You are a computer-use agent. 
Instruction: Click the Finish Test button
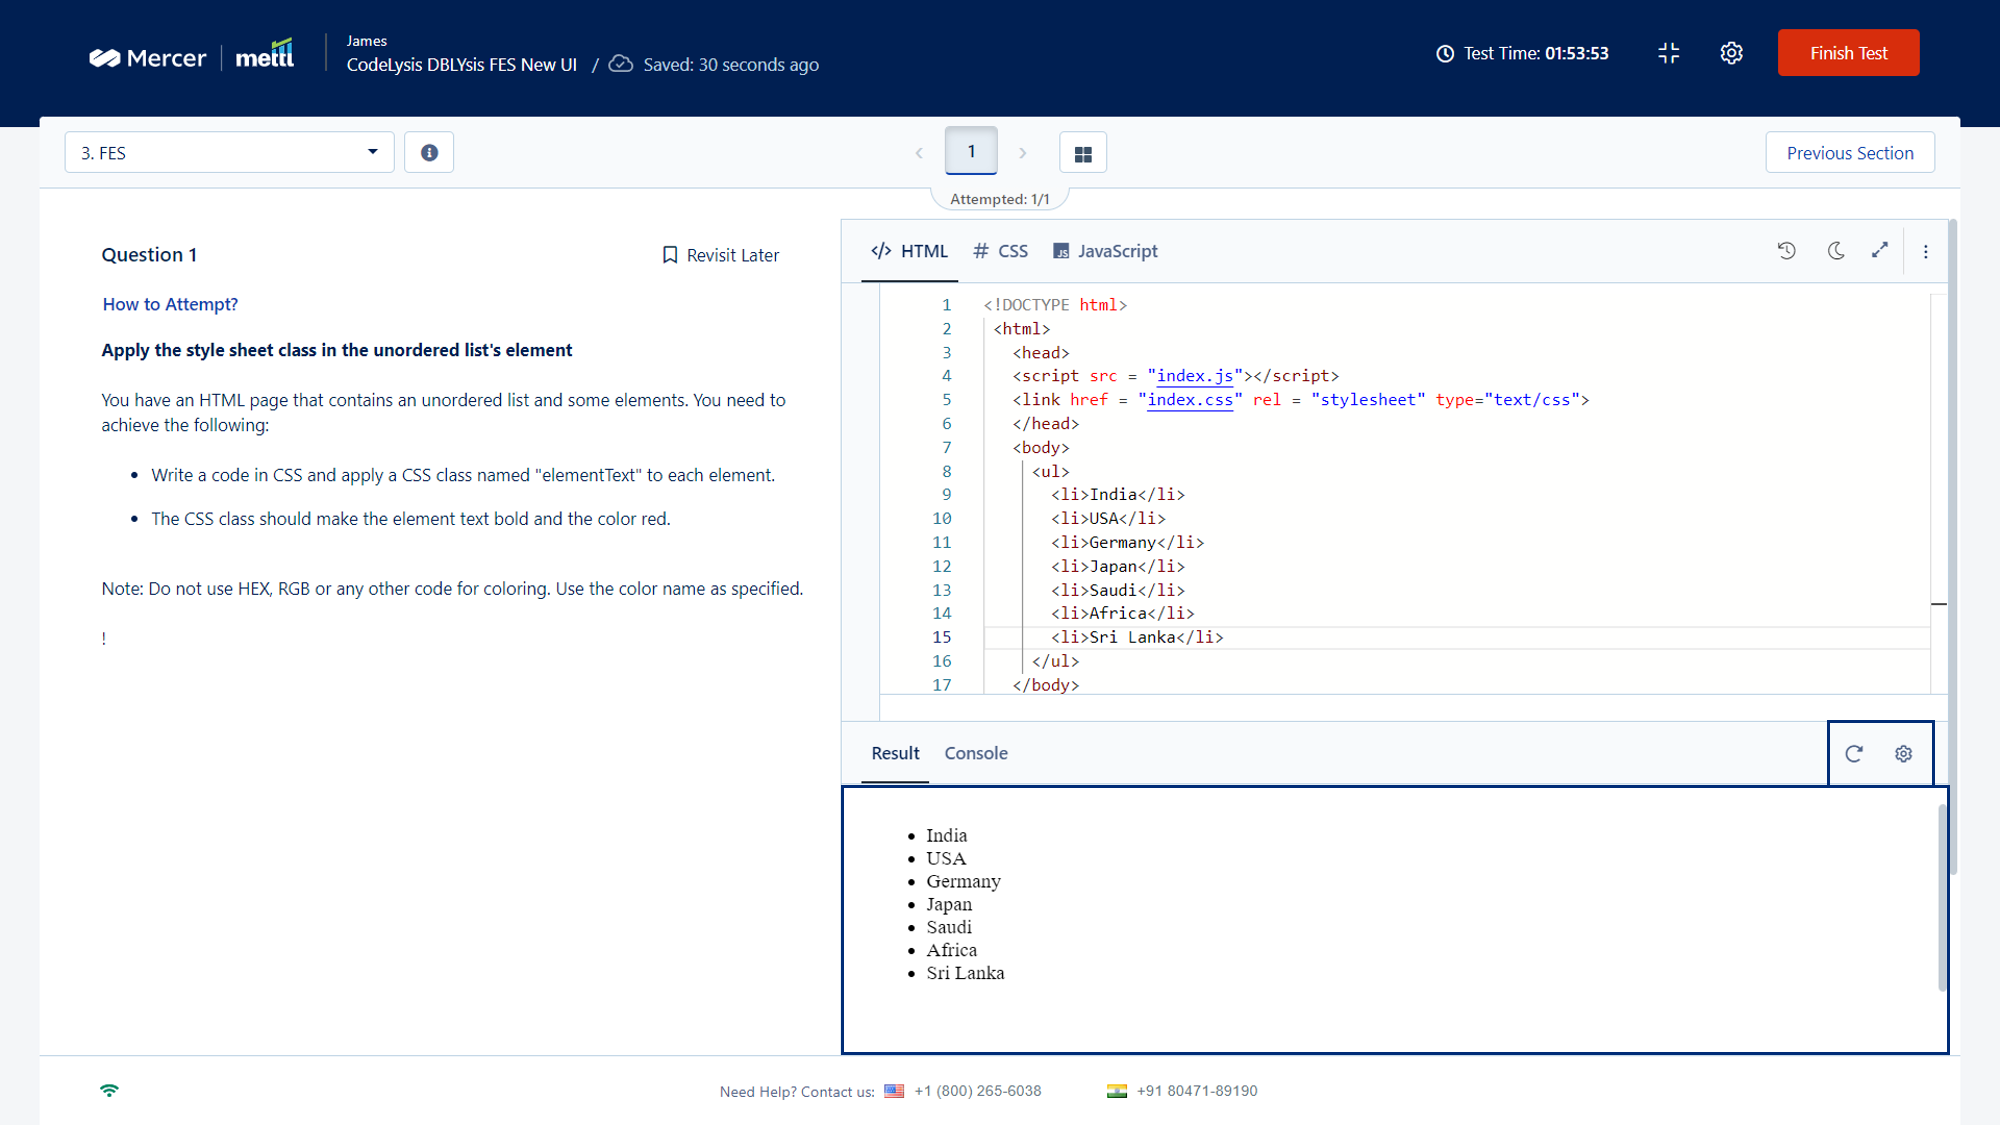(1848, 53)
